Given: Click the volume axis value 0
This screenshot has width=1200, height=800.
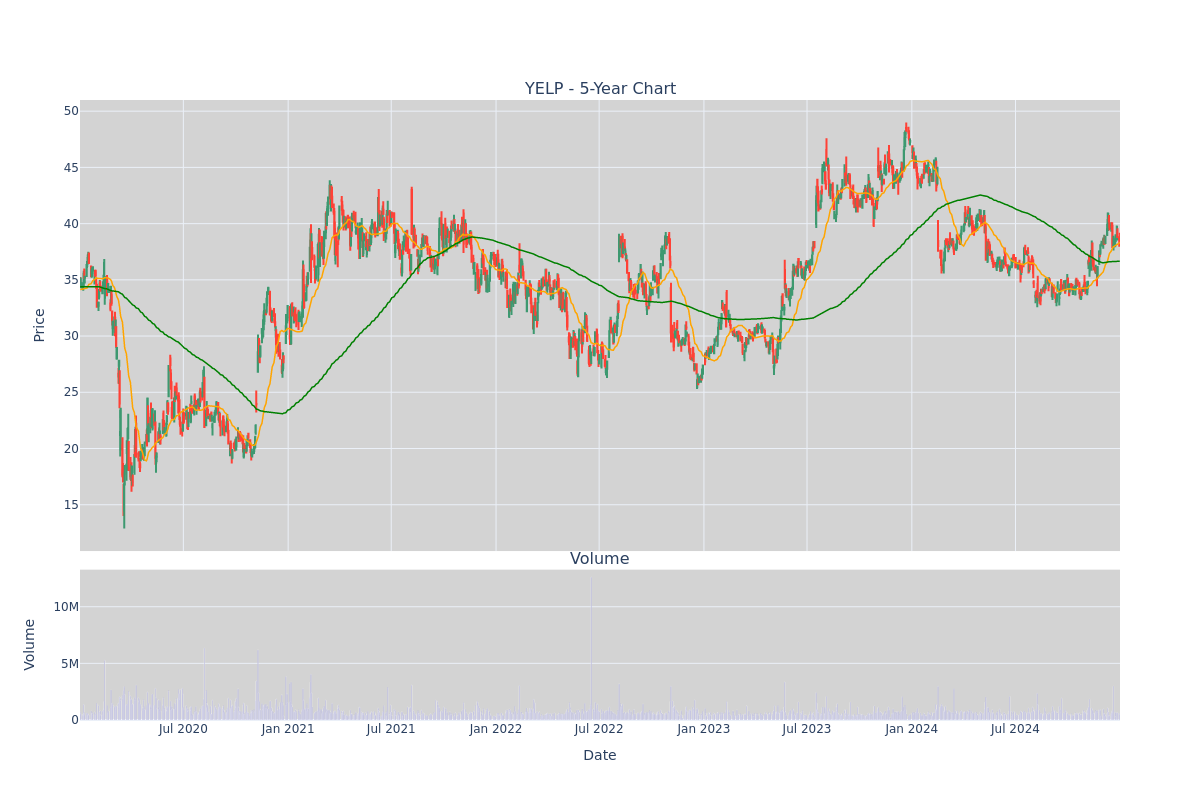Looking at the screenshot, I should (75, 720).
